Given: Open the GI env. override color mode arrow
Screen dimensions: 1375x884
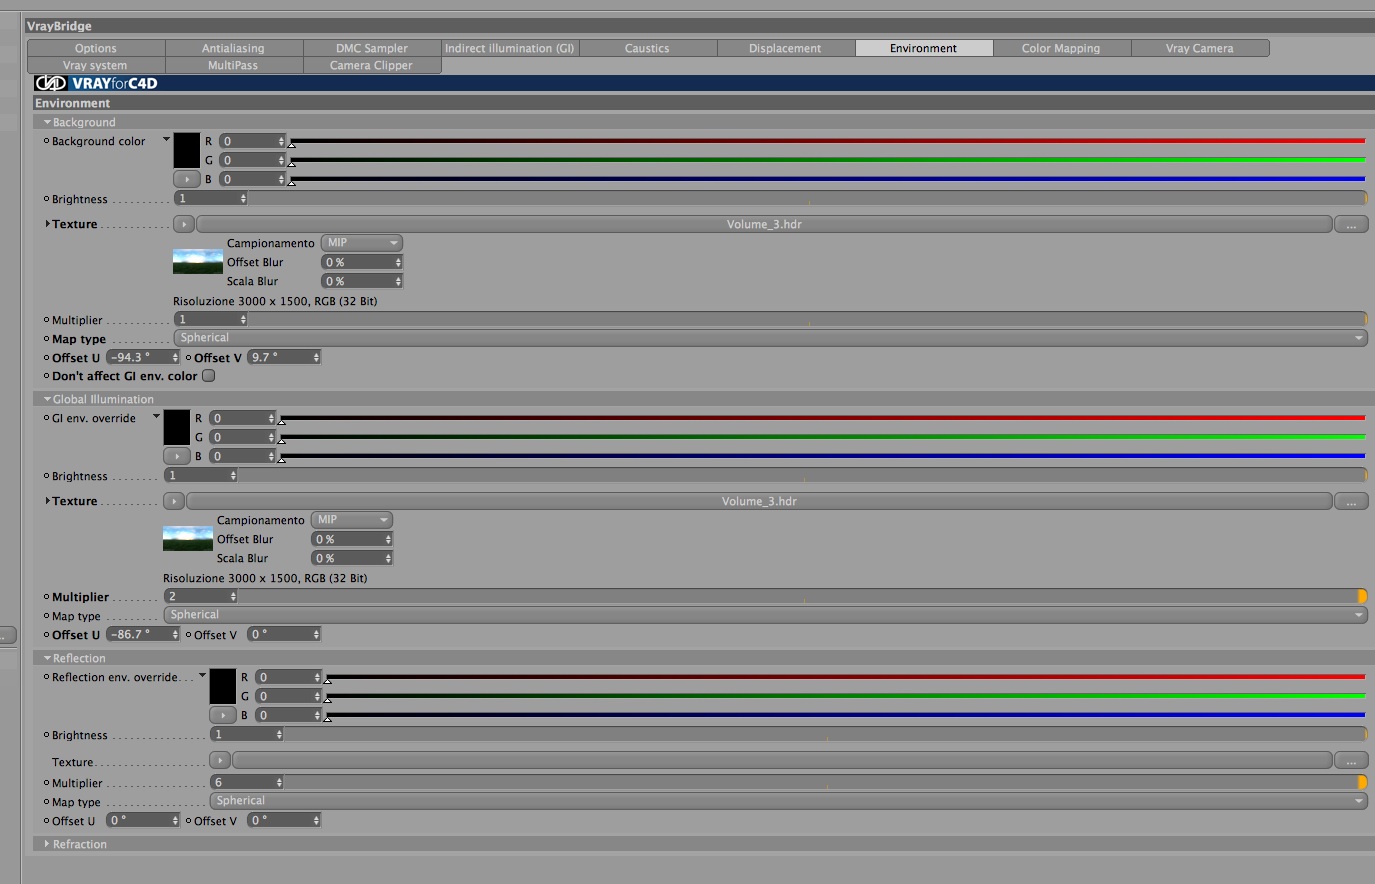Looking at the screenshot, I should click(x=156, y=417).
